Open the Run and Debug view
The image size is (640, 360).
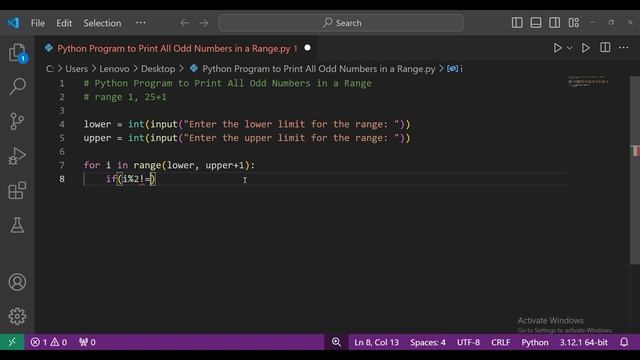17,156
